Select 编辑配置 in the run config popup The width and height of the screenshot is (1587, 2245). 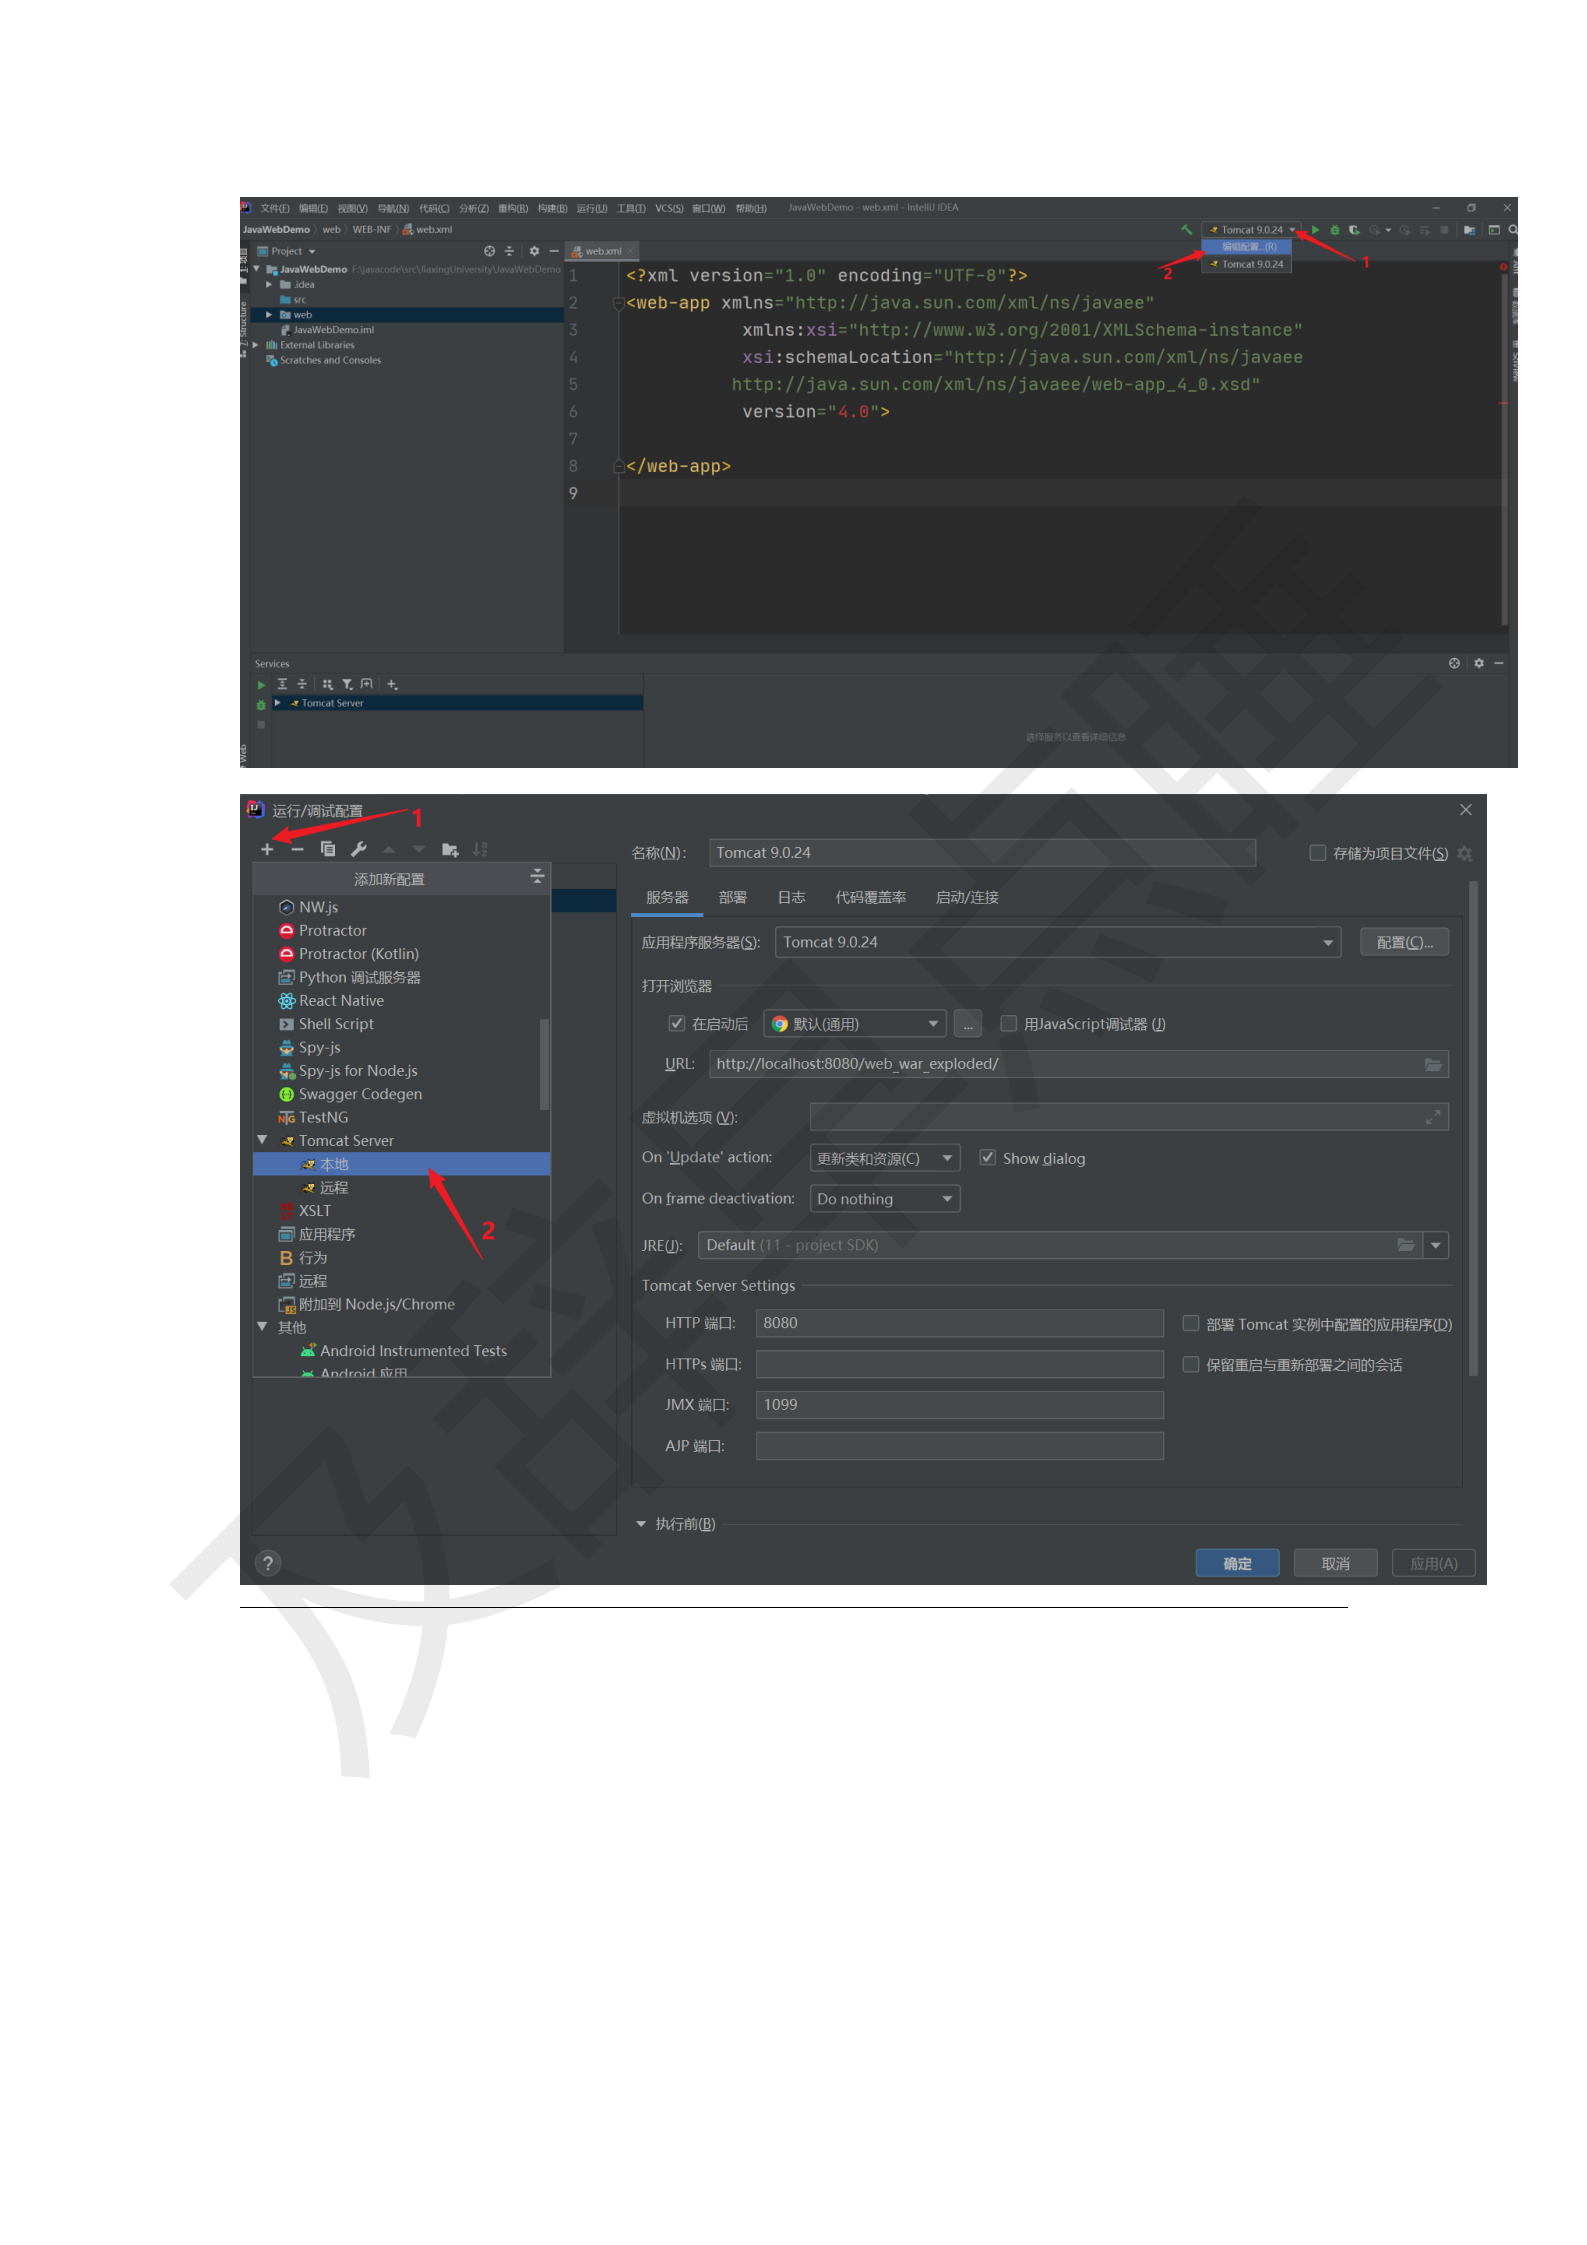click(1247, 246)
